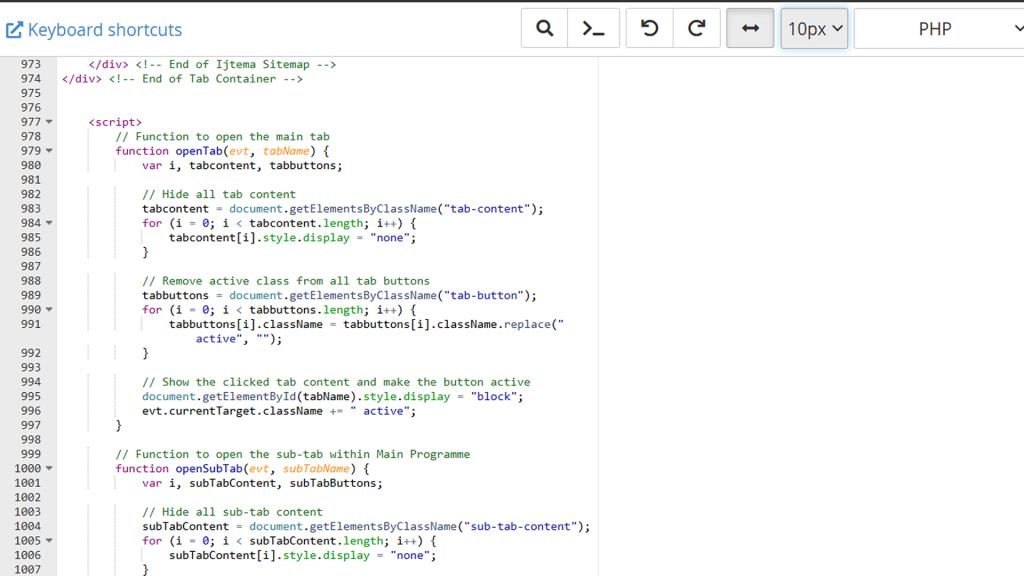The image size is (1024, 576).
Task: Fold the tabbuttons for loop at line 990
Action: pos(49,310)
